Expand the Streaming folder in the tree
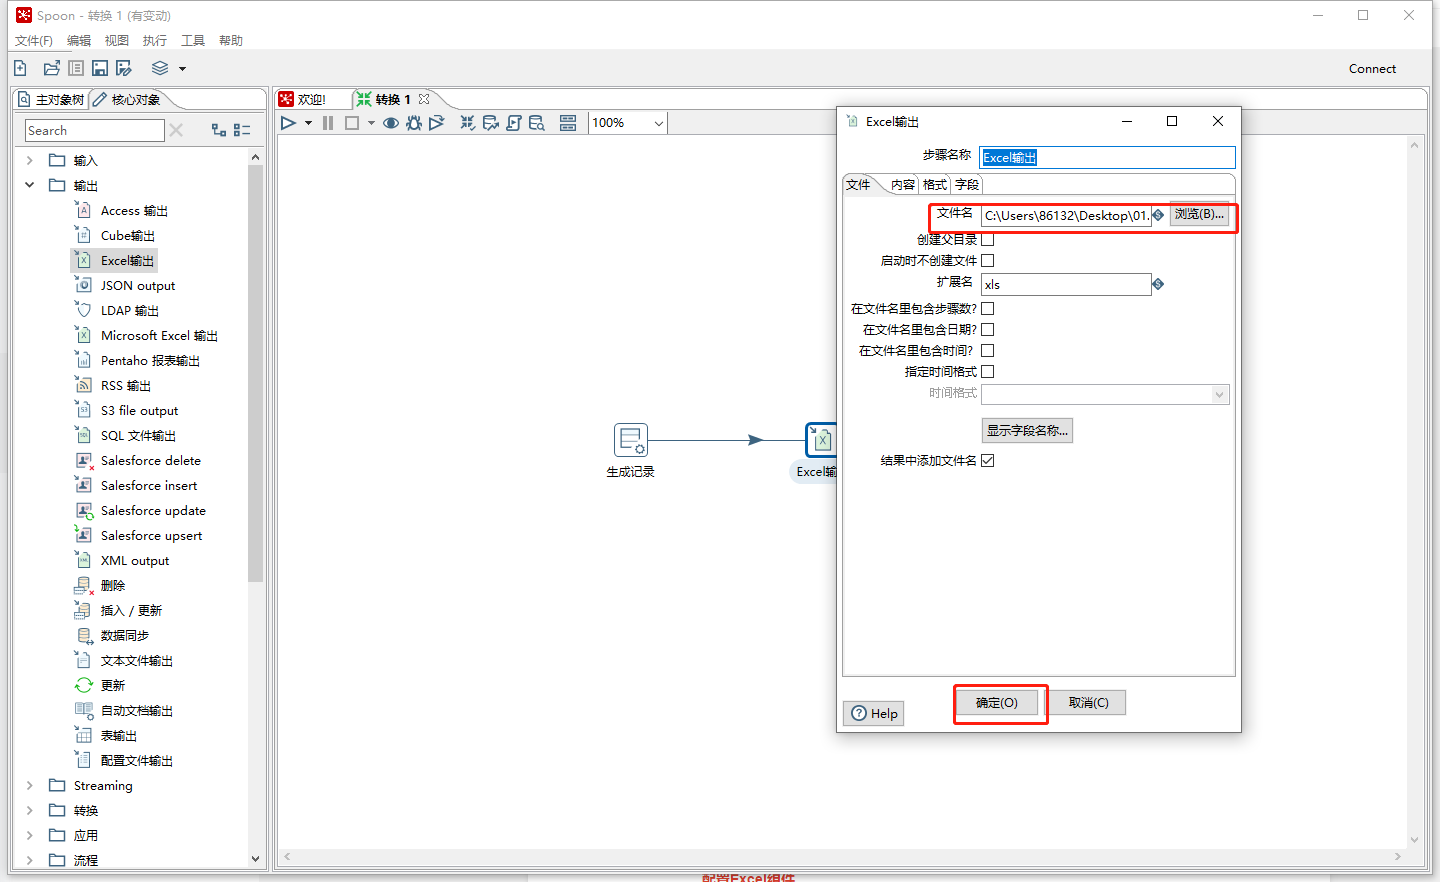This screenshot has height=882, width=1440. [29, 785]
